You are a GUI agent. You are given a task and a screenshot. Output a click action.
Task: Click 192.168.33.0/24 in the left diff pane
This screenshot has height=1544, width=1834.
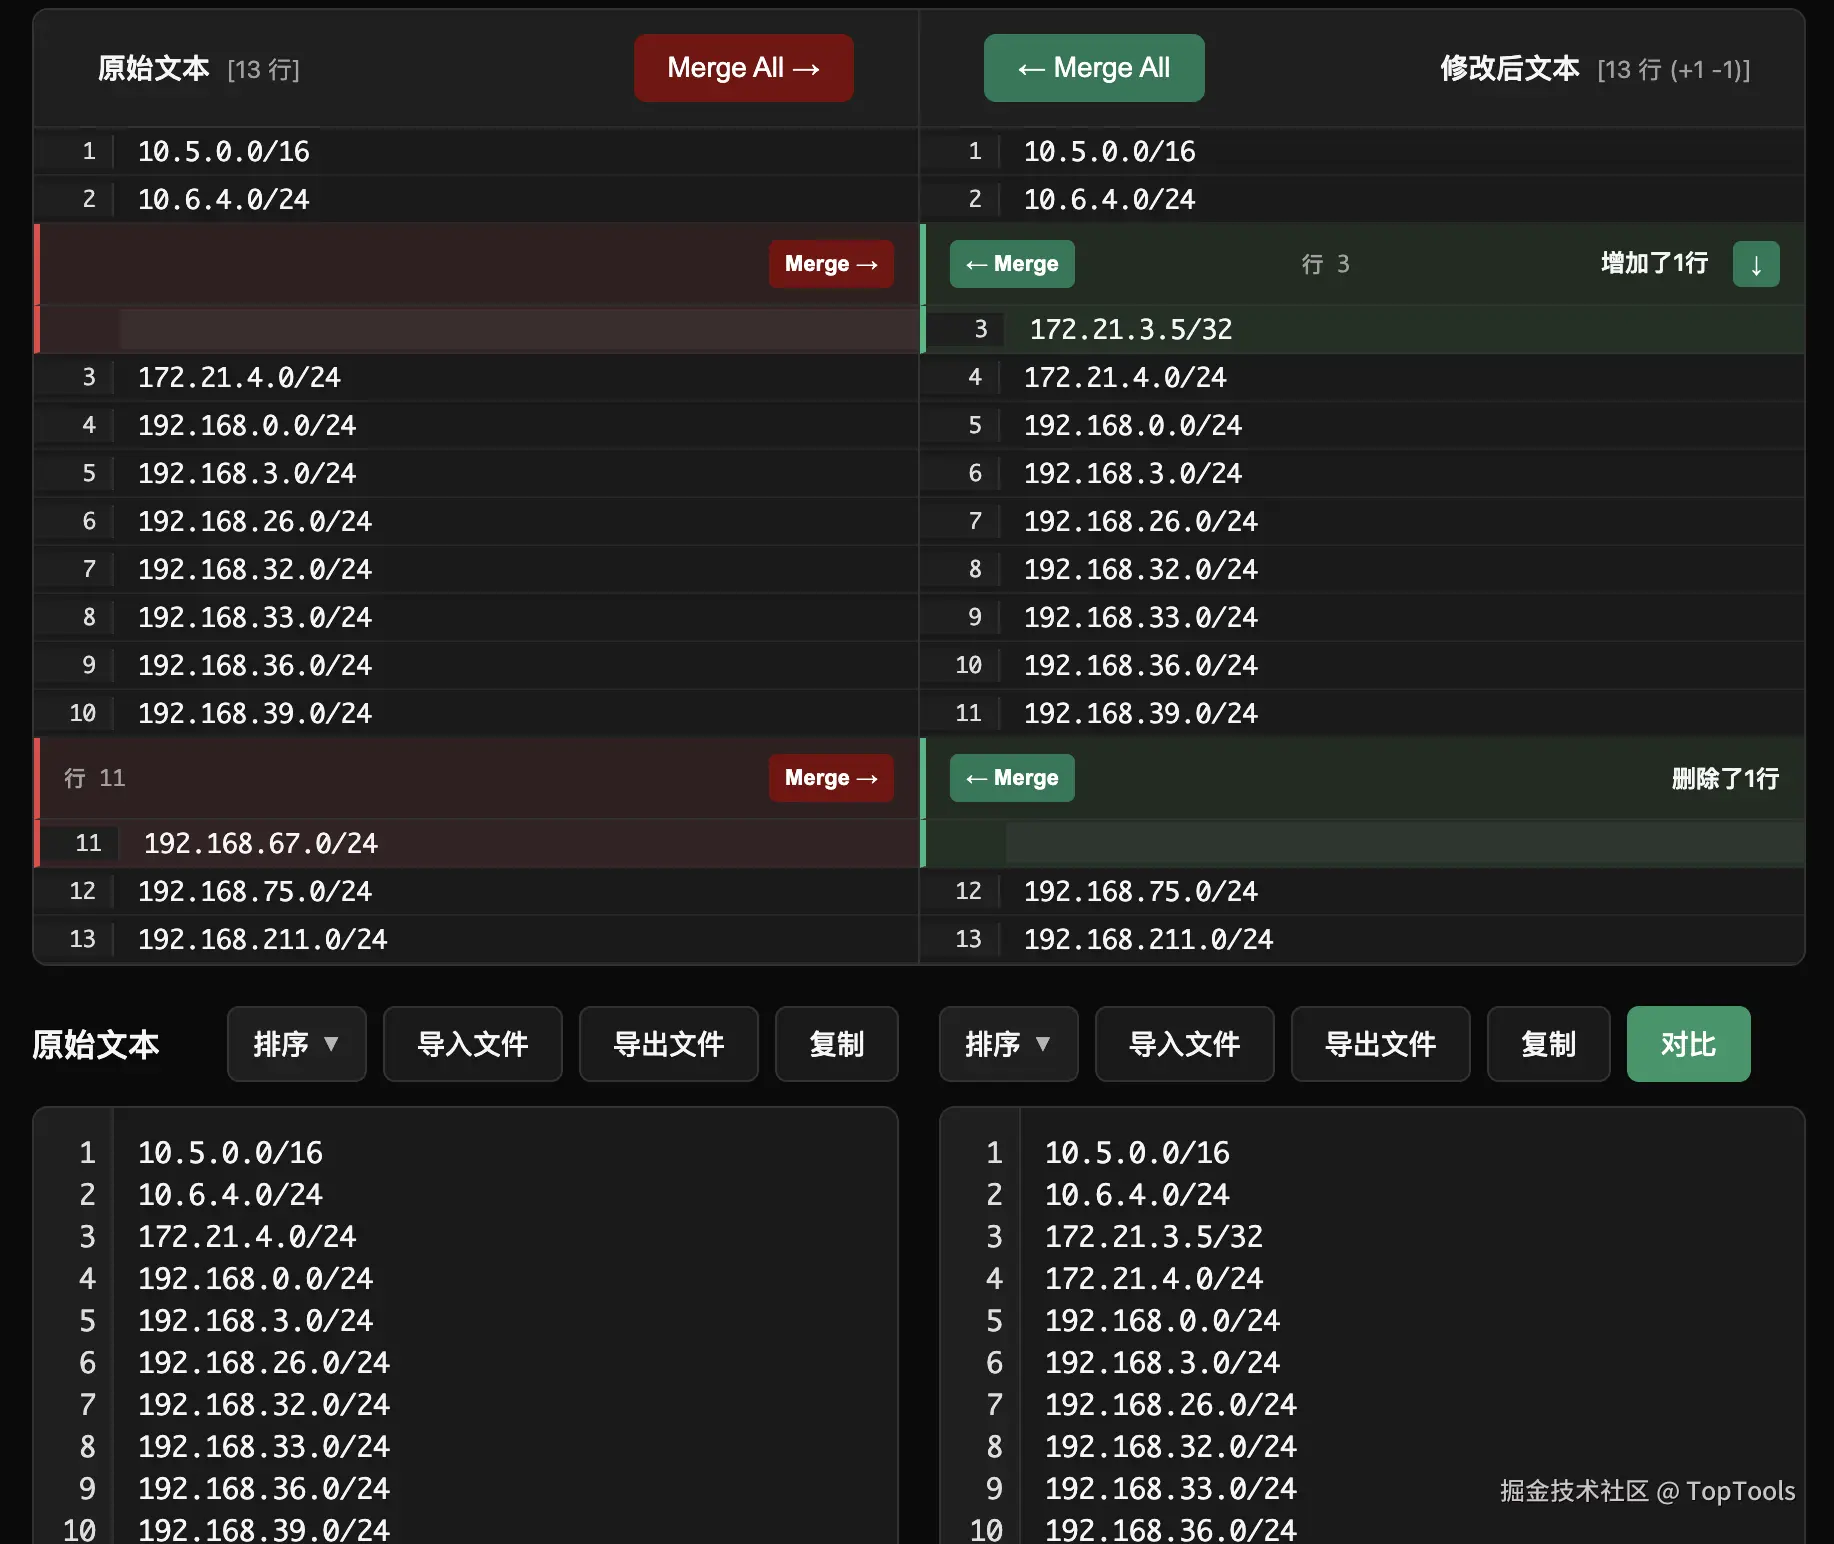point(255,617)
